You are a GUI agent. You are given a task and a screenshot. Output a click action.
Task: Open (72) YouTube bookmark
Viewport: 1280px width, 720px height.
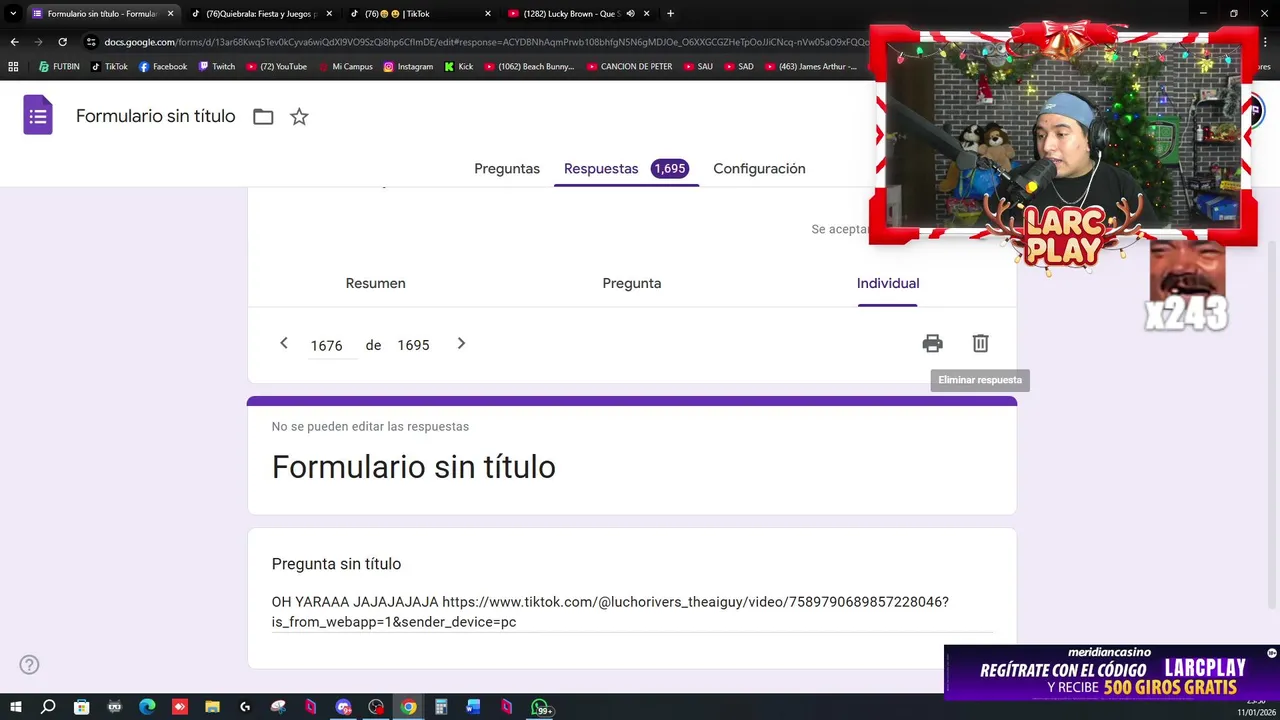tap(276, 67)
